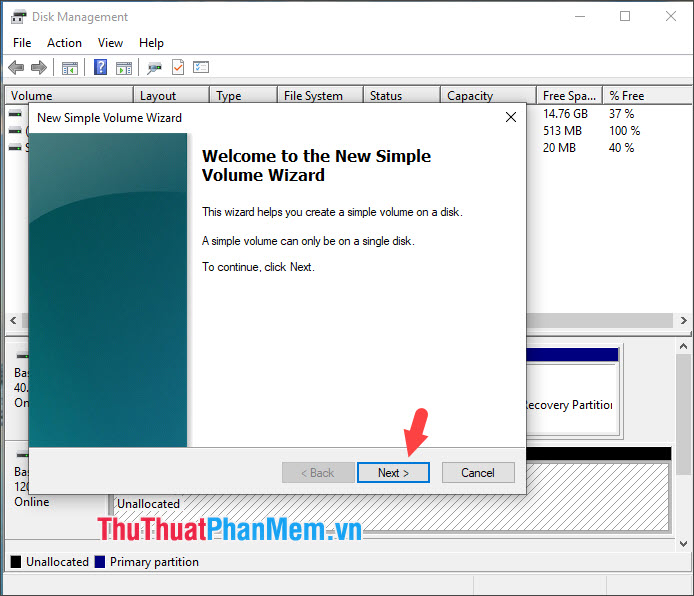
Task: Click the Forward arrow toolbar icon
Action: pos(39,67)
